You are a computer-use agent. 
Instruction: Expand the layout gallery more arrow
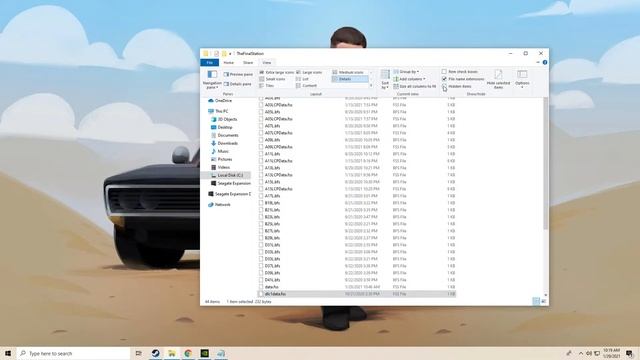(371, 86)
